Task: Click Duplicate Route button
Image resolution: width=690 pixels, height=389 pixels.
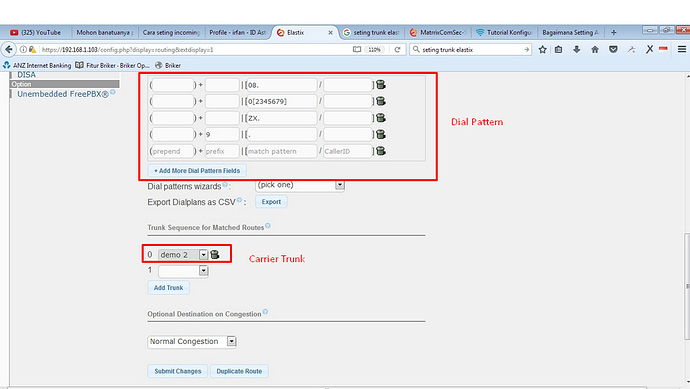Action: tap(239, 371)
